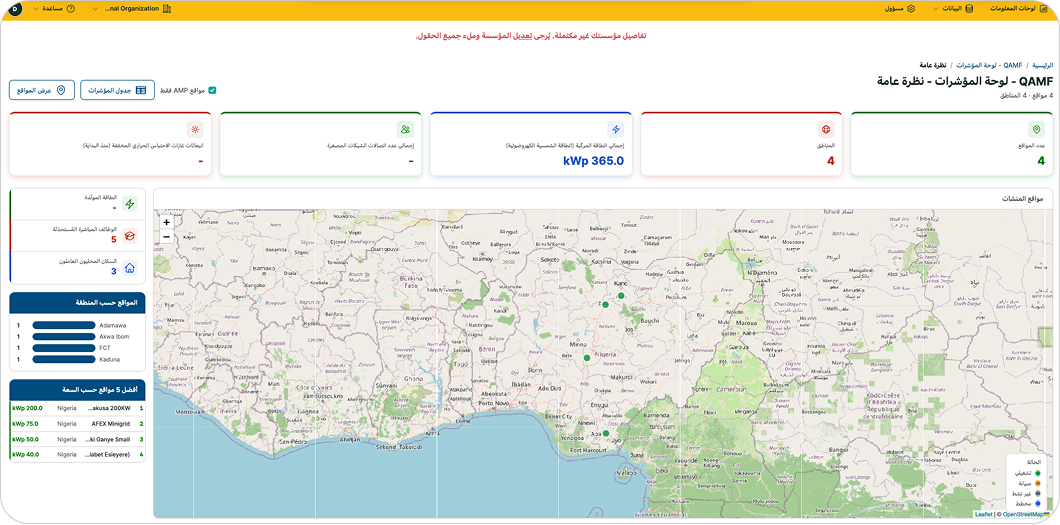Image resolution: width=1060 pixels, height=525 pixels.
Task: Click the kWp 365.0 capacity value
Action: click(593, 161)
